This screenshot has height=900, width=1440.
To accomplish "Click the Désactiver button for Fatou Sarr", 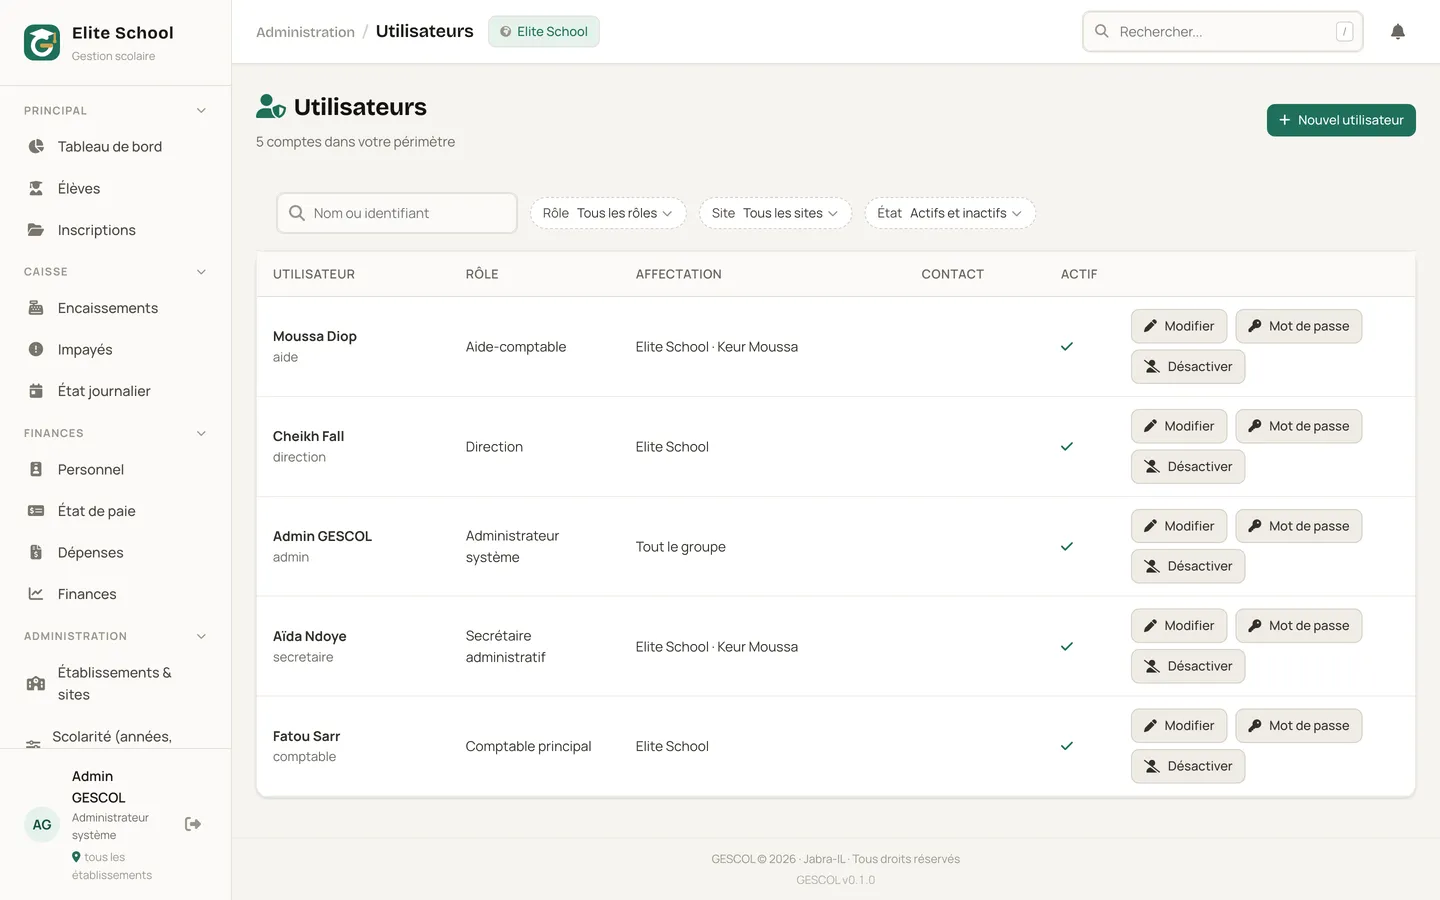I will coord(1188,766).
